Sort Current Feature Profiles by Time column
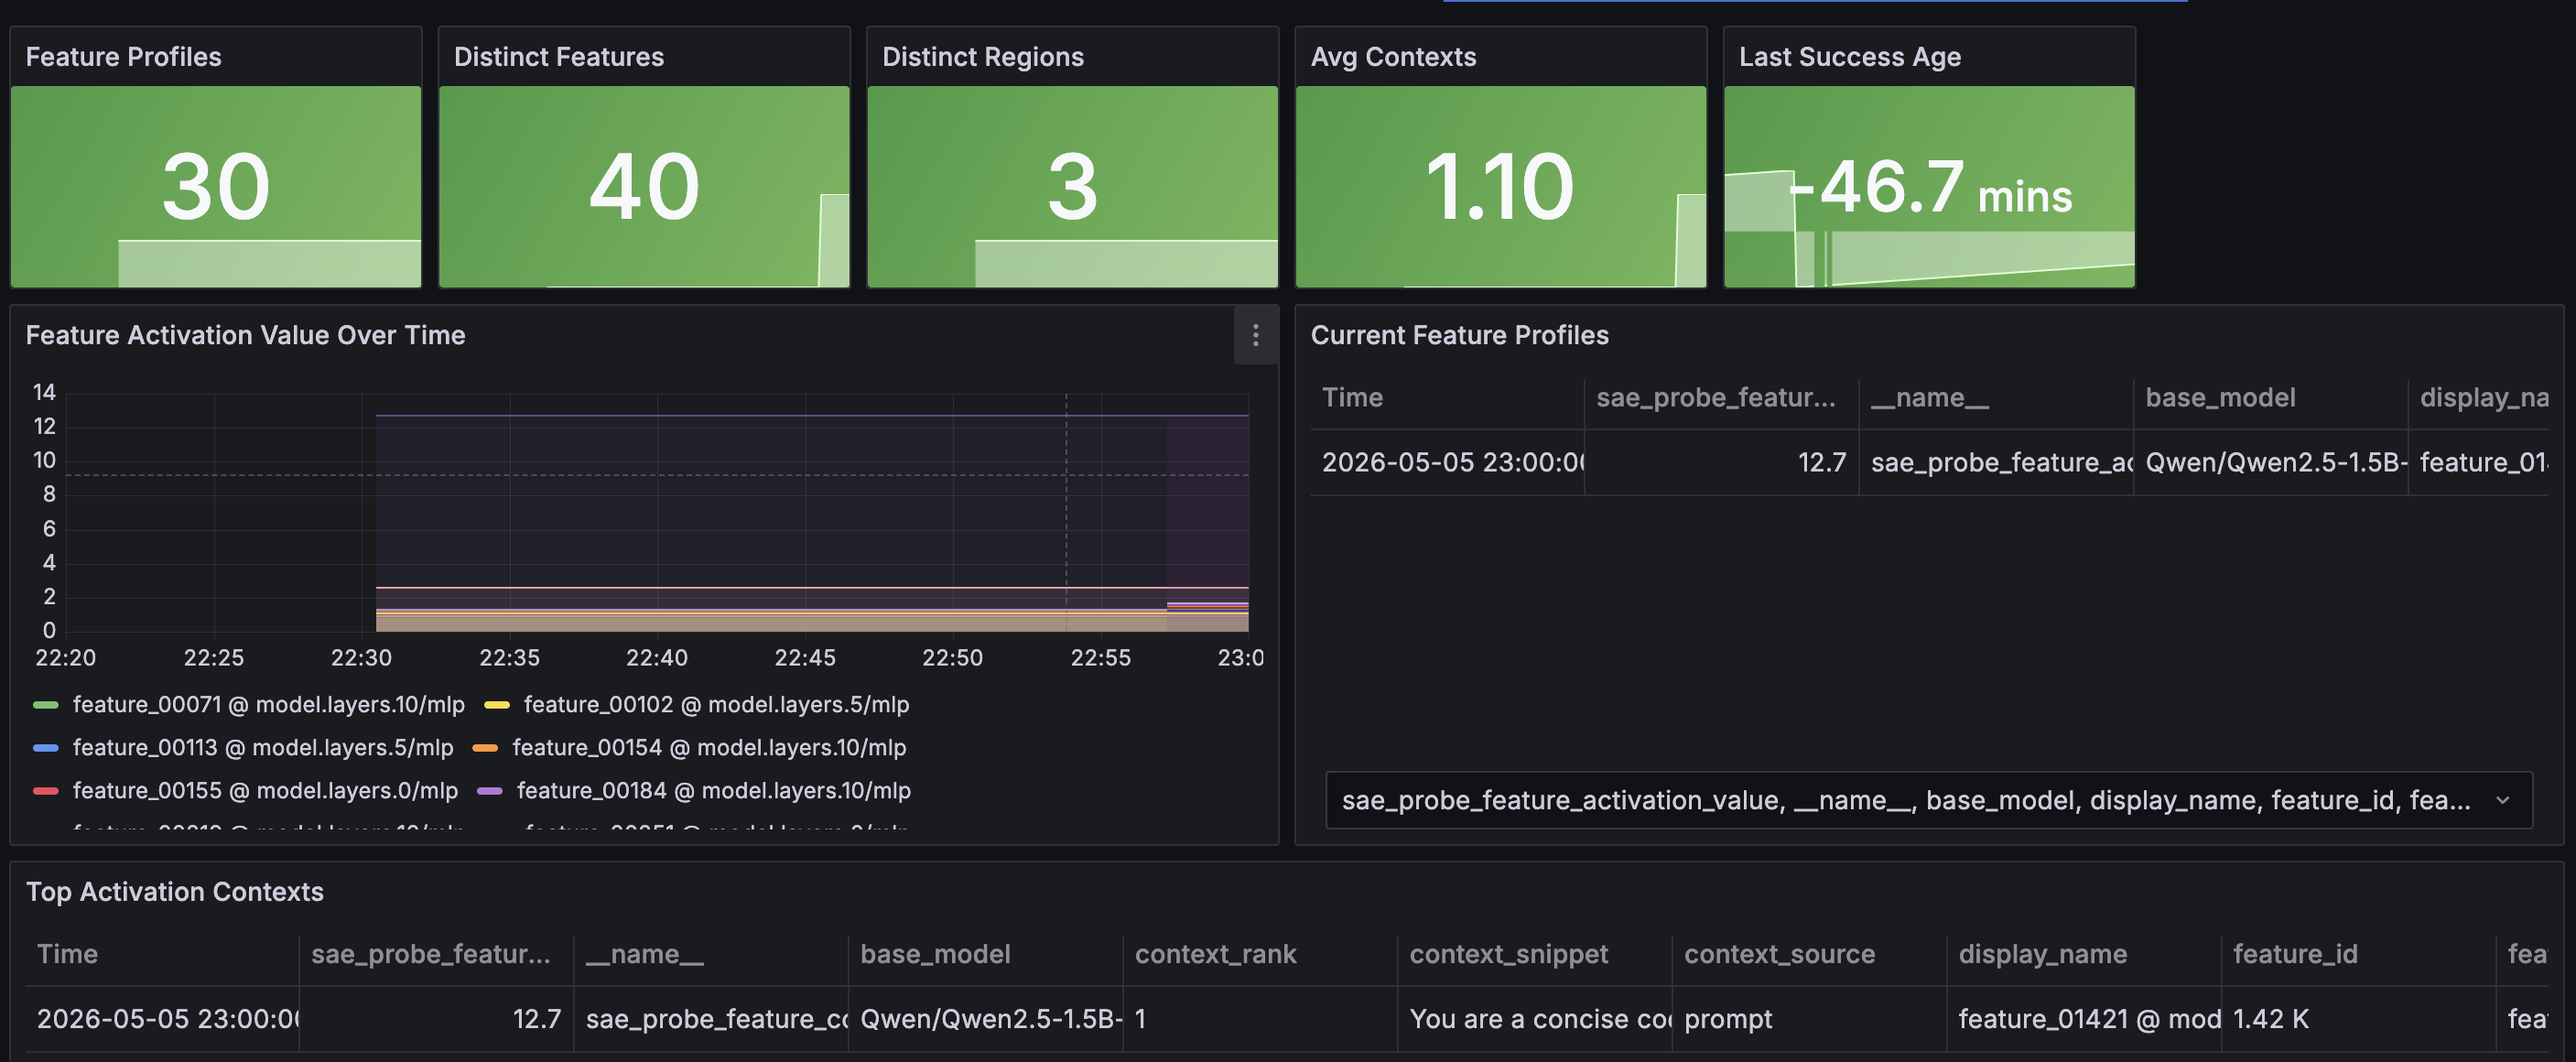This screenshot has width=2576, height=1062. [x=1353, y=398]
